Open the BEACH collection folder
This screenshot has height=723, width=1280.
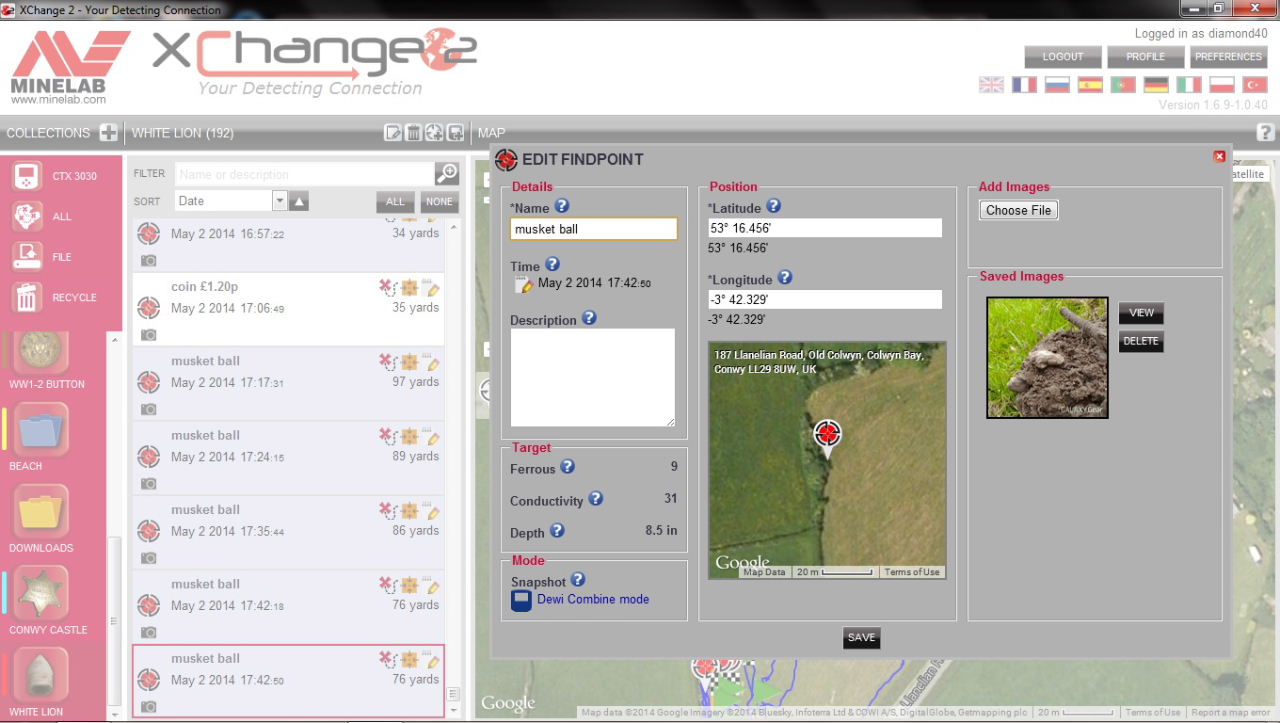[x=41, y=431]
